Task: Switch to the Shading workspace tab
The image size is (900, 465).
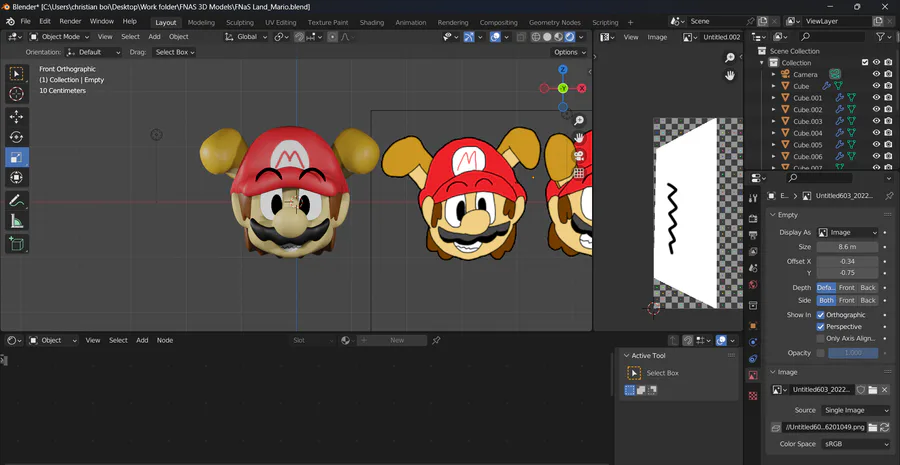Action: pos(372,22)
